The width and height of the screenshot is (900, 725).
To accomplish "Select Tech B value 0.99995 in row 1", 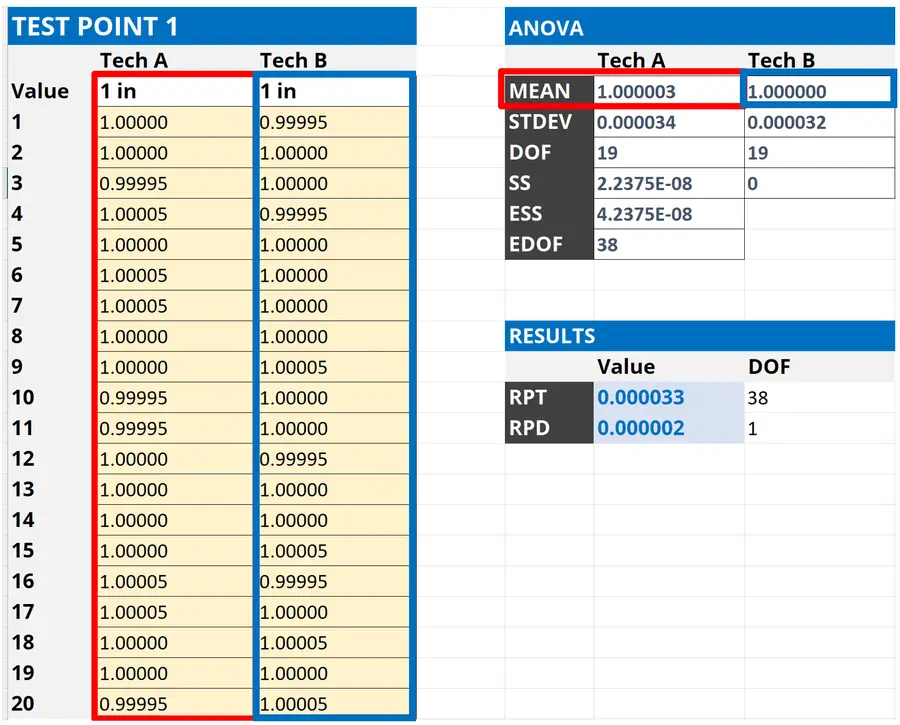I will click(334, 122).
